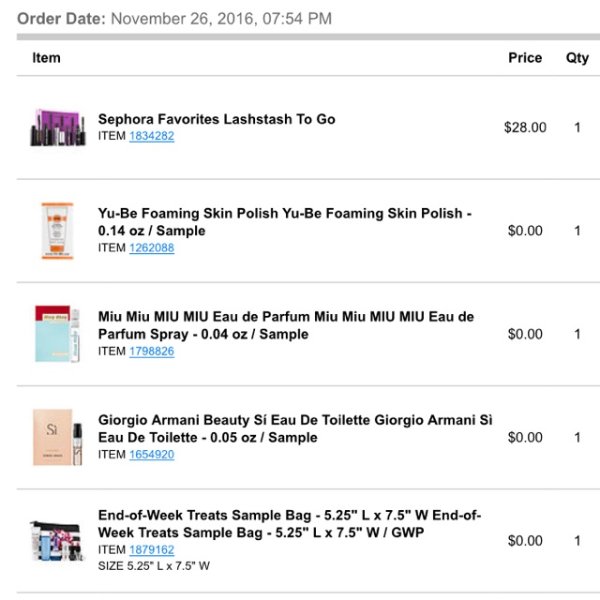Open item link 1654920

click(x=152, y=454)
